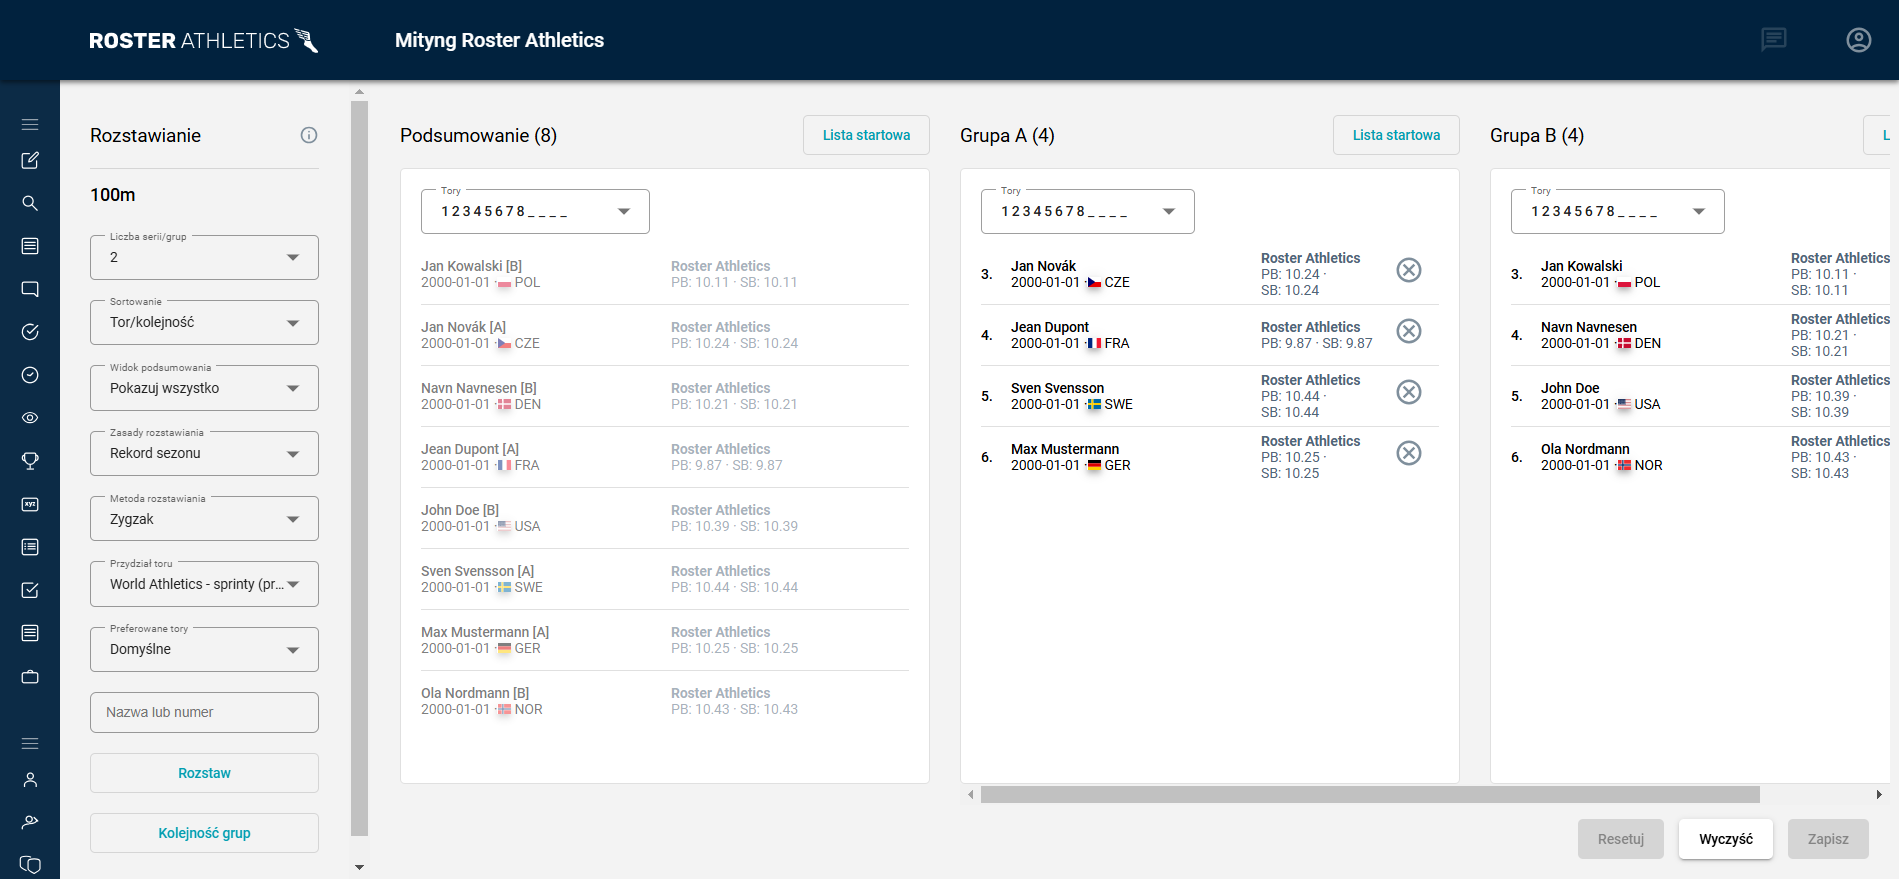Click the clock-check circle icon in sidebar

click(x=30, y=375)
